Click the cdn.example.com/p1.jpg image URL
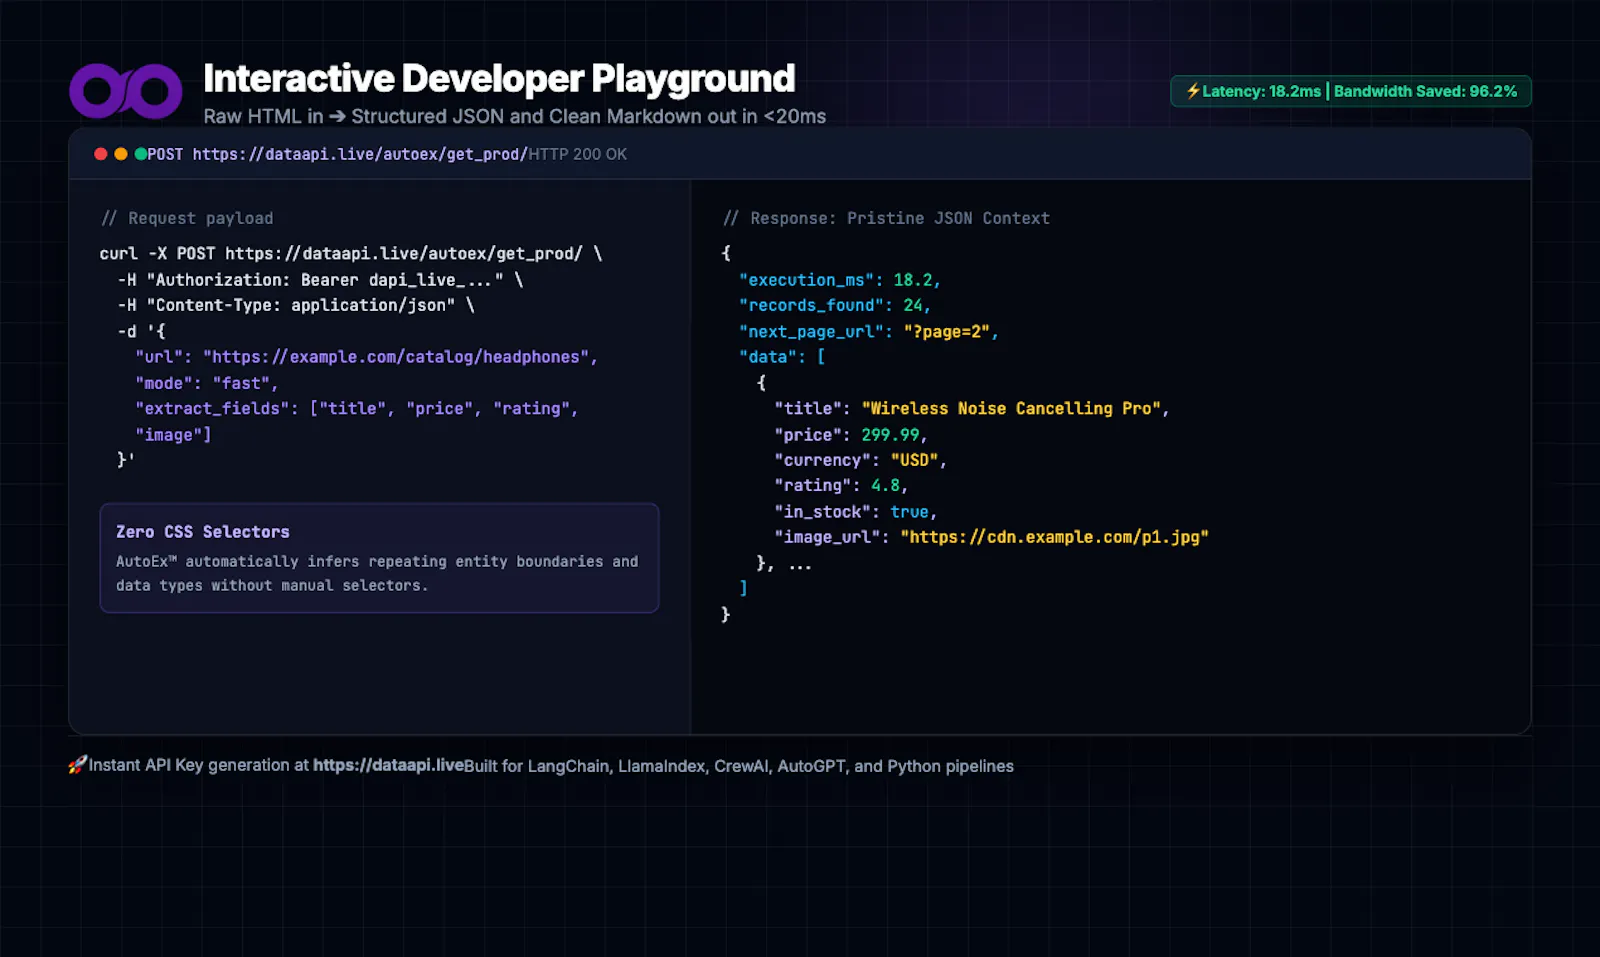 click(x=1055, y=537)
